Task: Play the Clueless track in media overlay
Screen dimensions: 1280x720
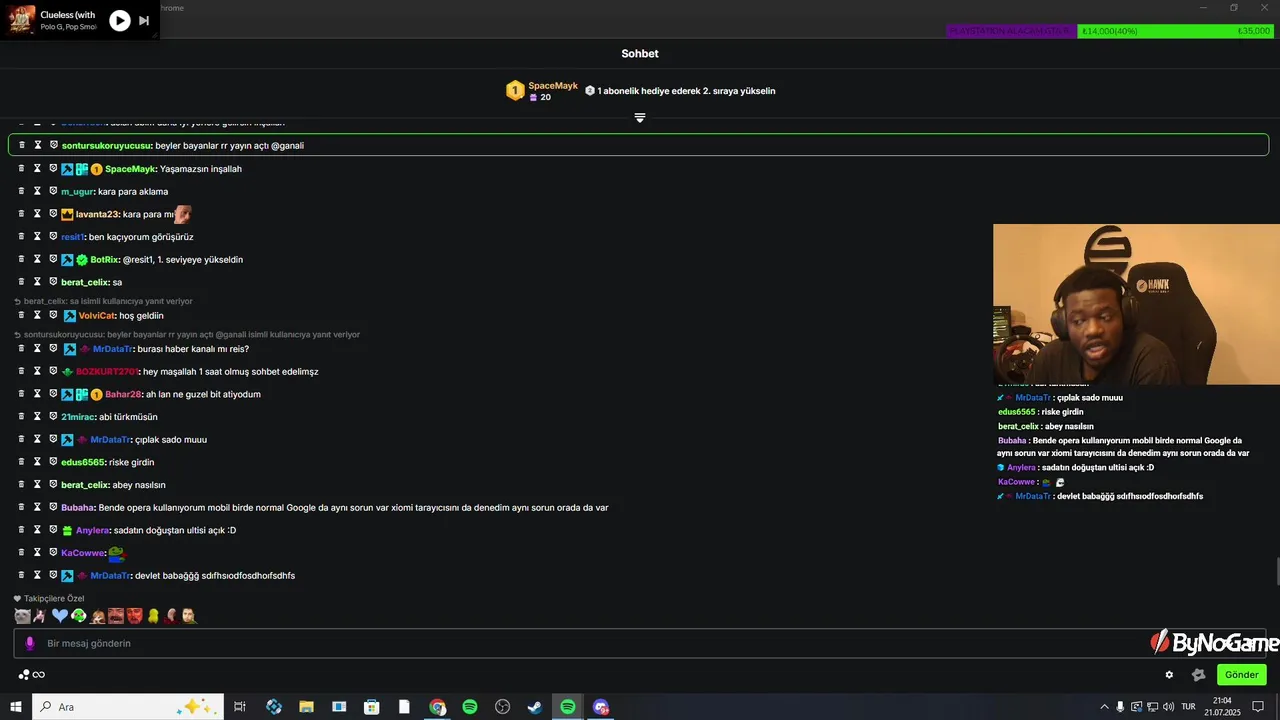Action: pyautogui.click(x=119, y=20)
